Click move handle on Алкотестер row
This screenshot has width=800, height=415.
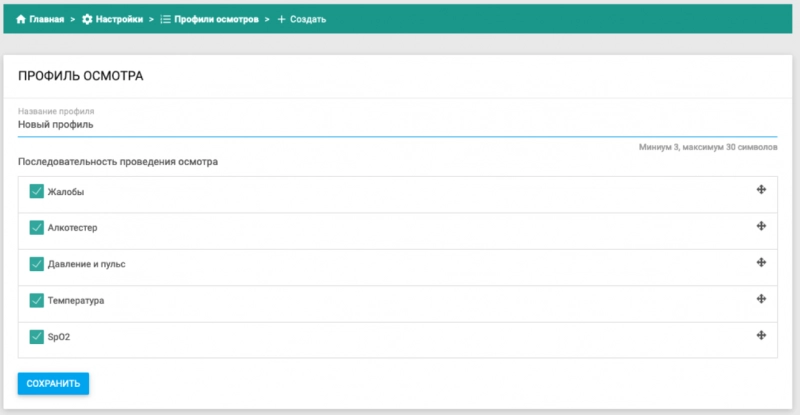pos(761,226)
